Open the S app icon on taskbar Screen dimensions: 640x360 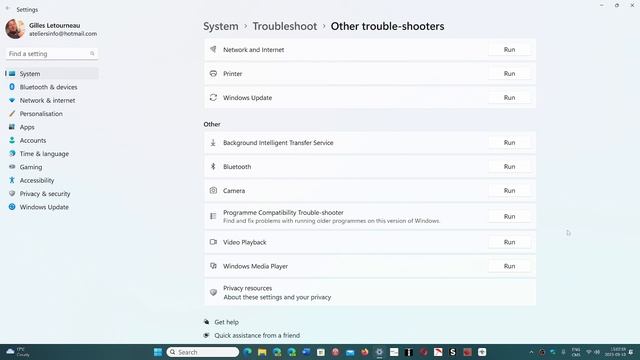452,352
